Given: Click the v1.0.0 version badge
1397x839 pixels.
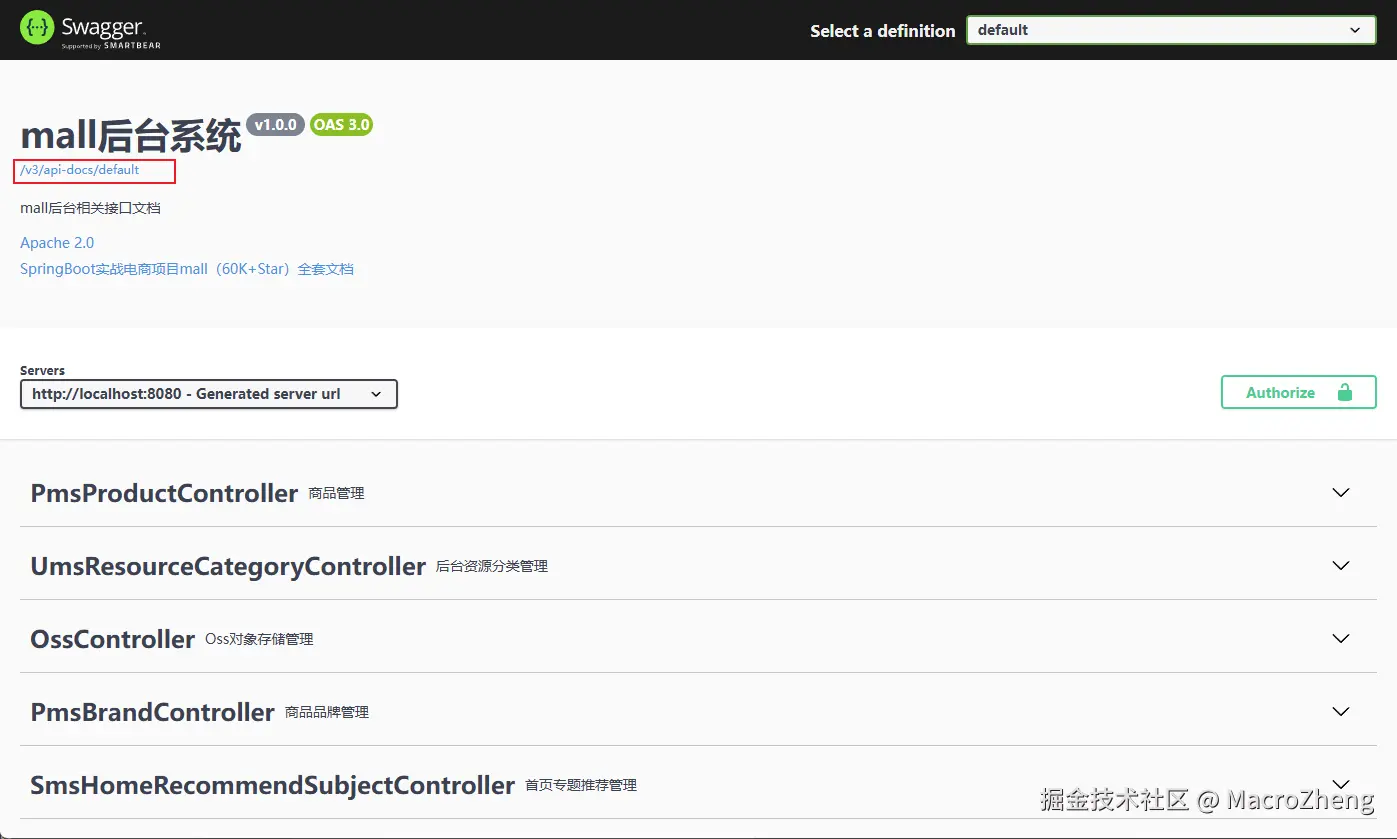Looking at the screenshot, I should tap(275, 125).
